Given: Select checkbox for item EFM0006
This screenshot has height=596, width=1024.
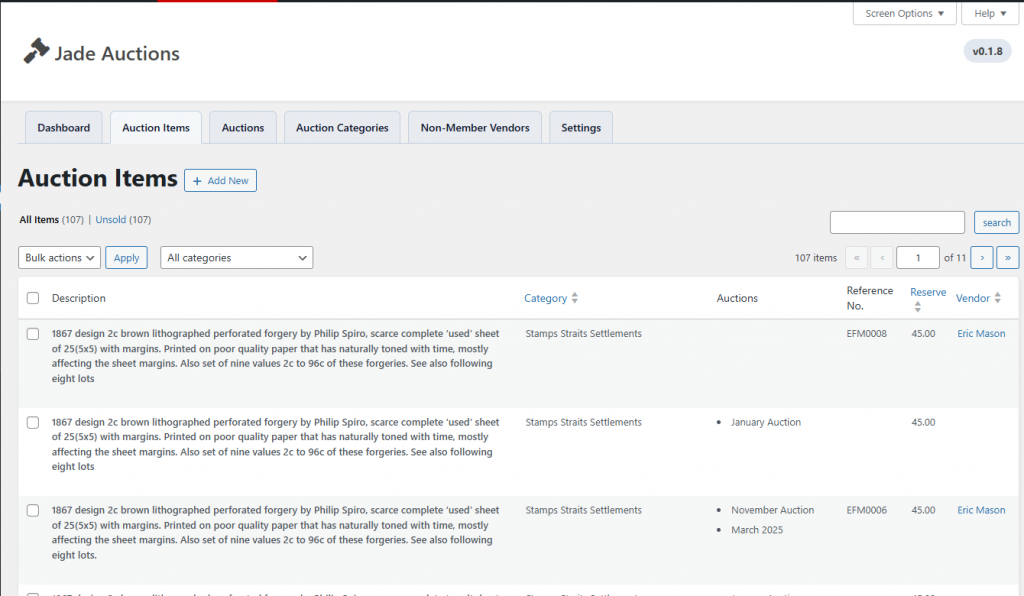Looking at the screenshot, I should [x=33, y=511].
